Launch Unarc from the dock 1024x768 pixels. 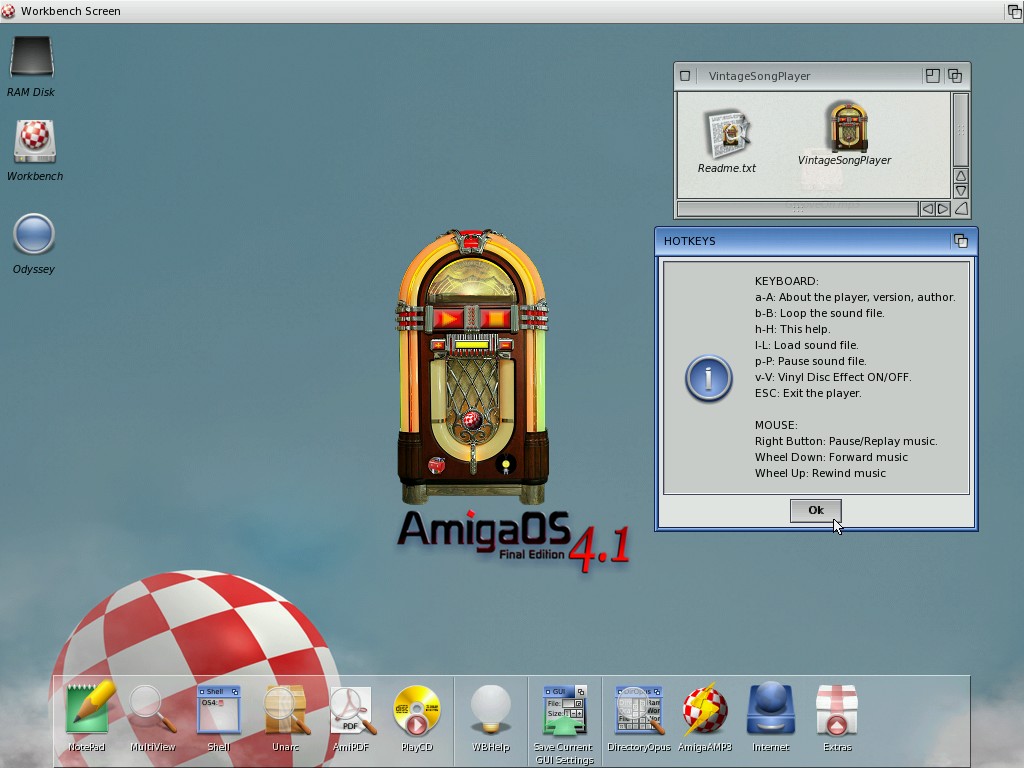pos(285,710)
